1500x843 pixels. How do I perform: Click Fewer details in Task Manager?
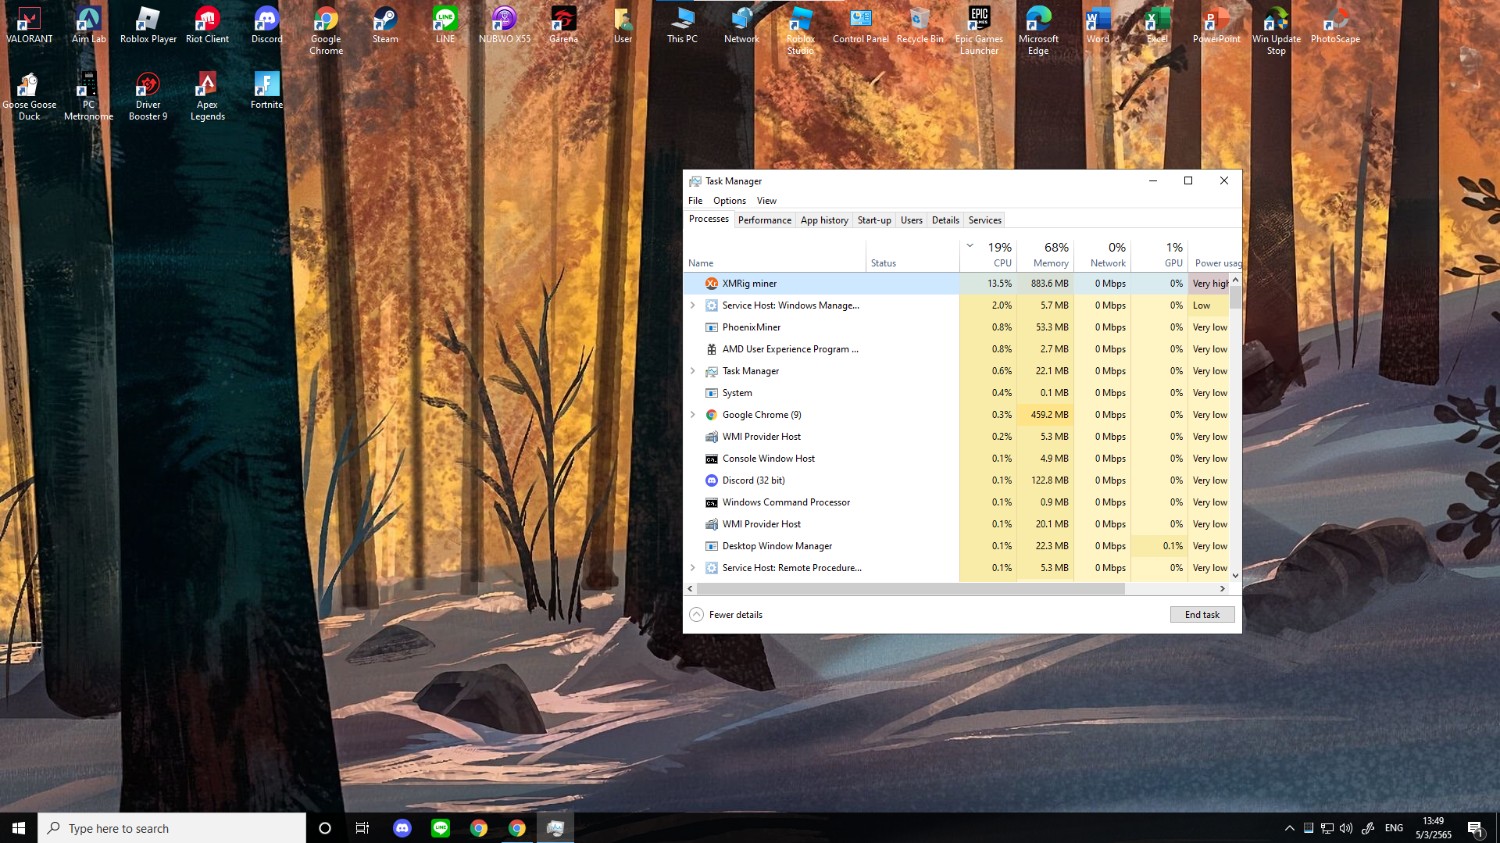coord(726,615)
